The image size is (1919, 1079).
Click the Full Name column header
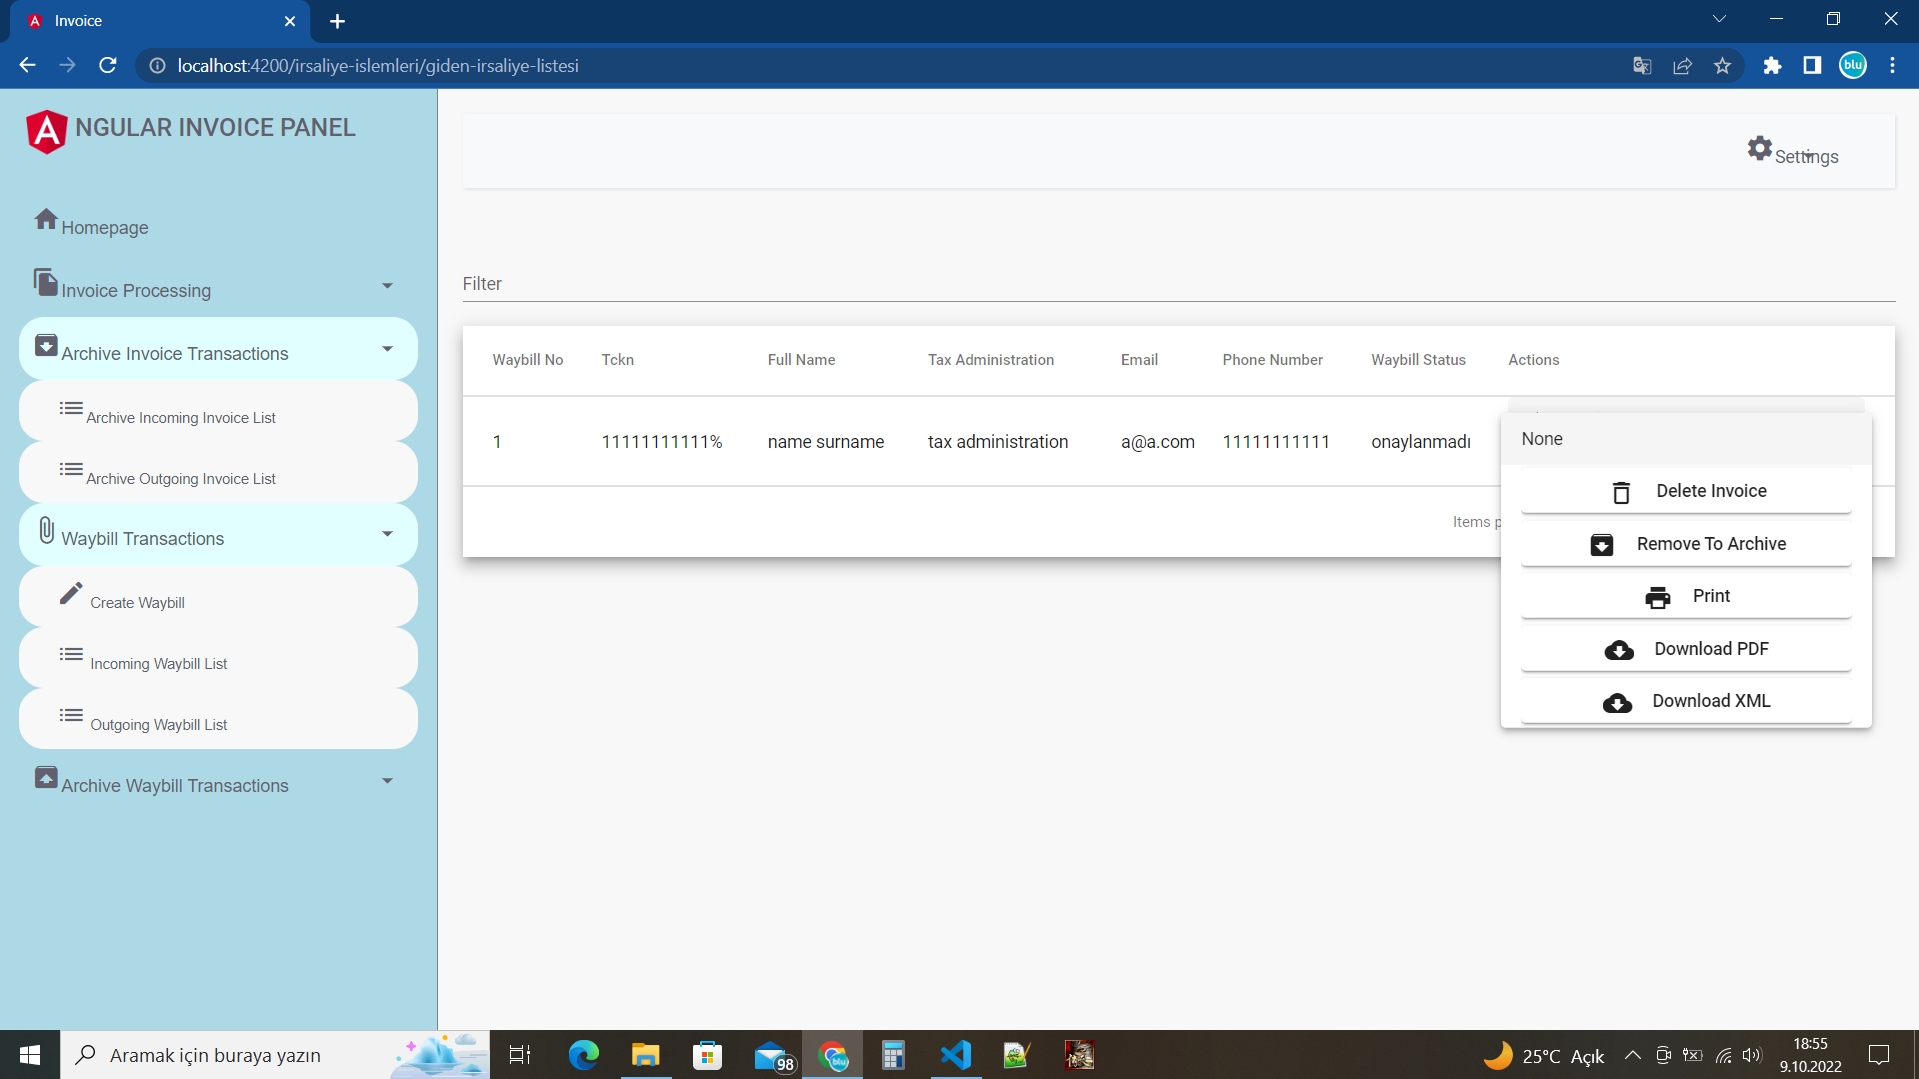[801, 360]
